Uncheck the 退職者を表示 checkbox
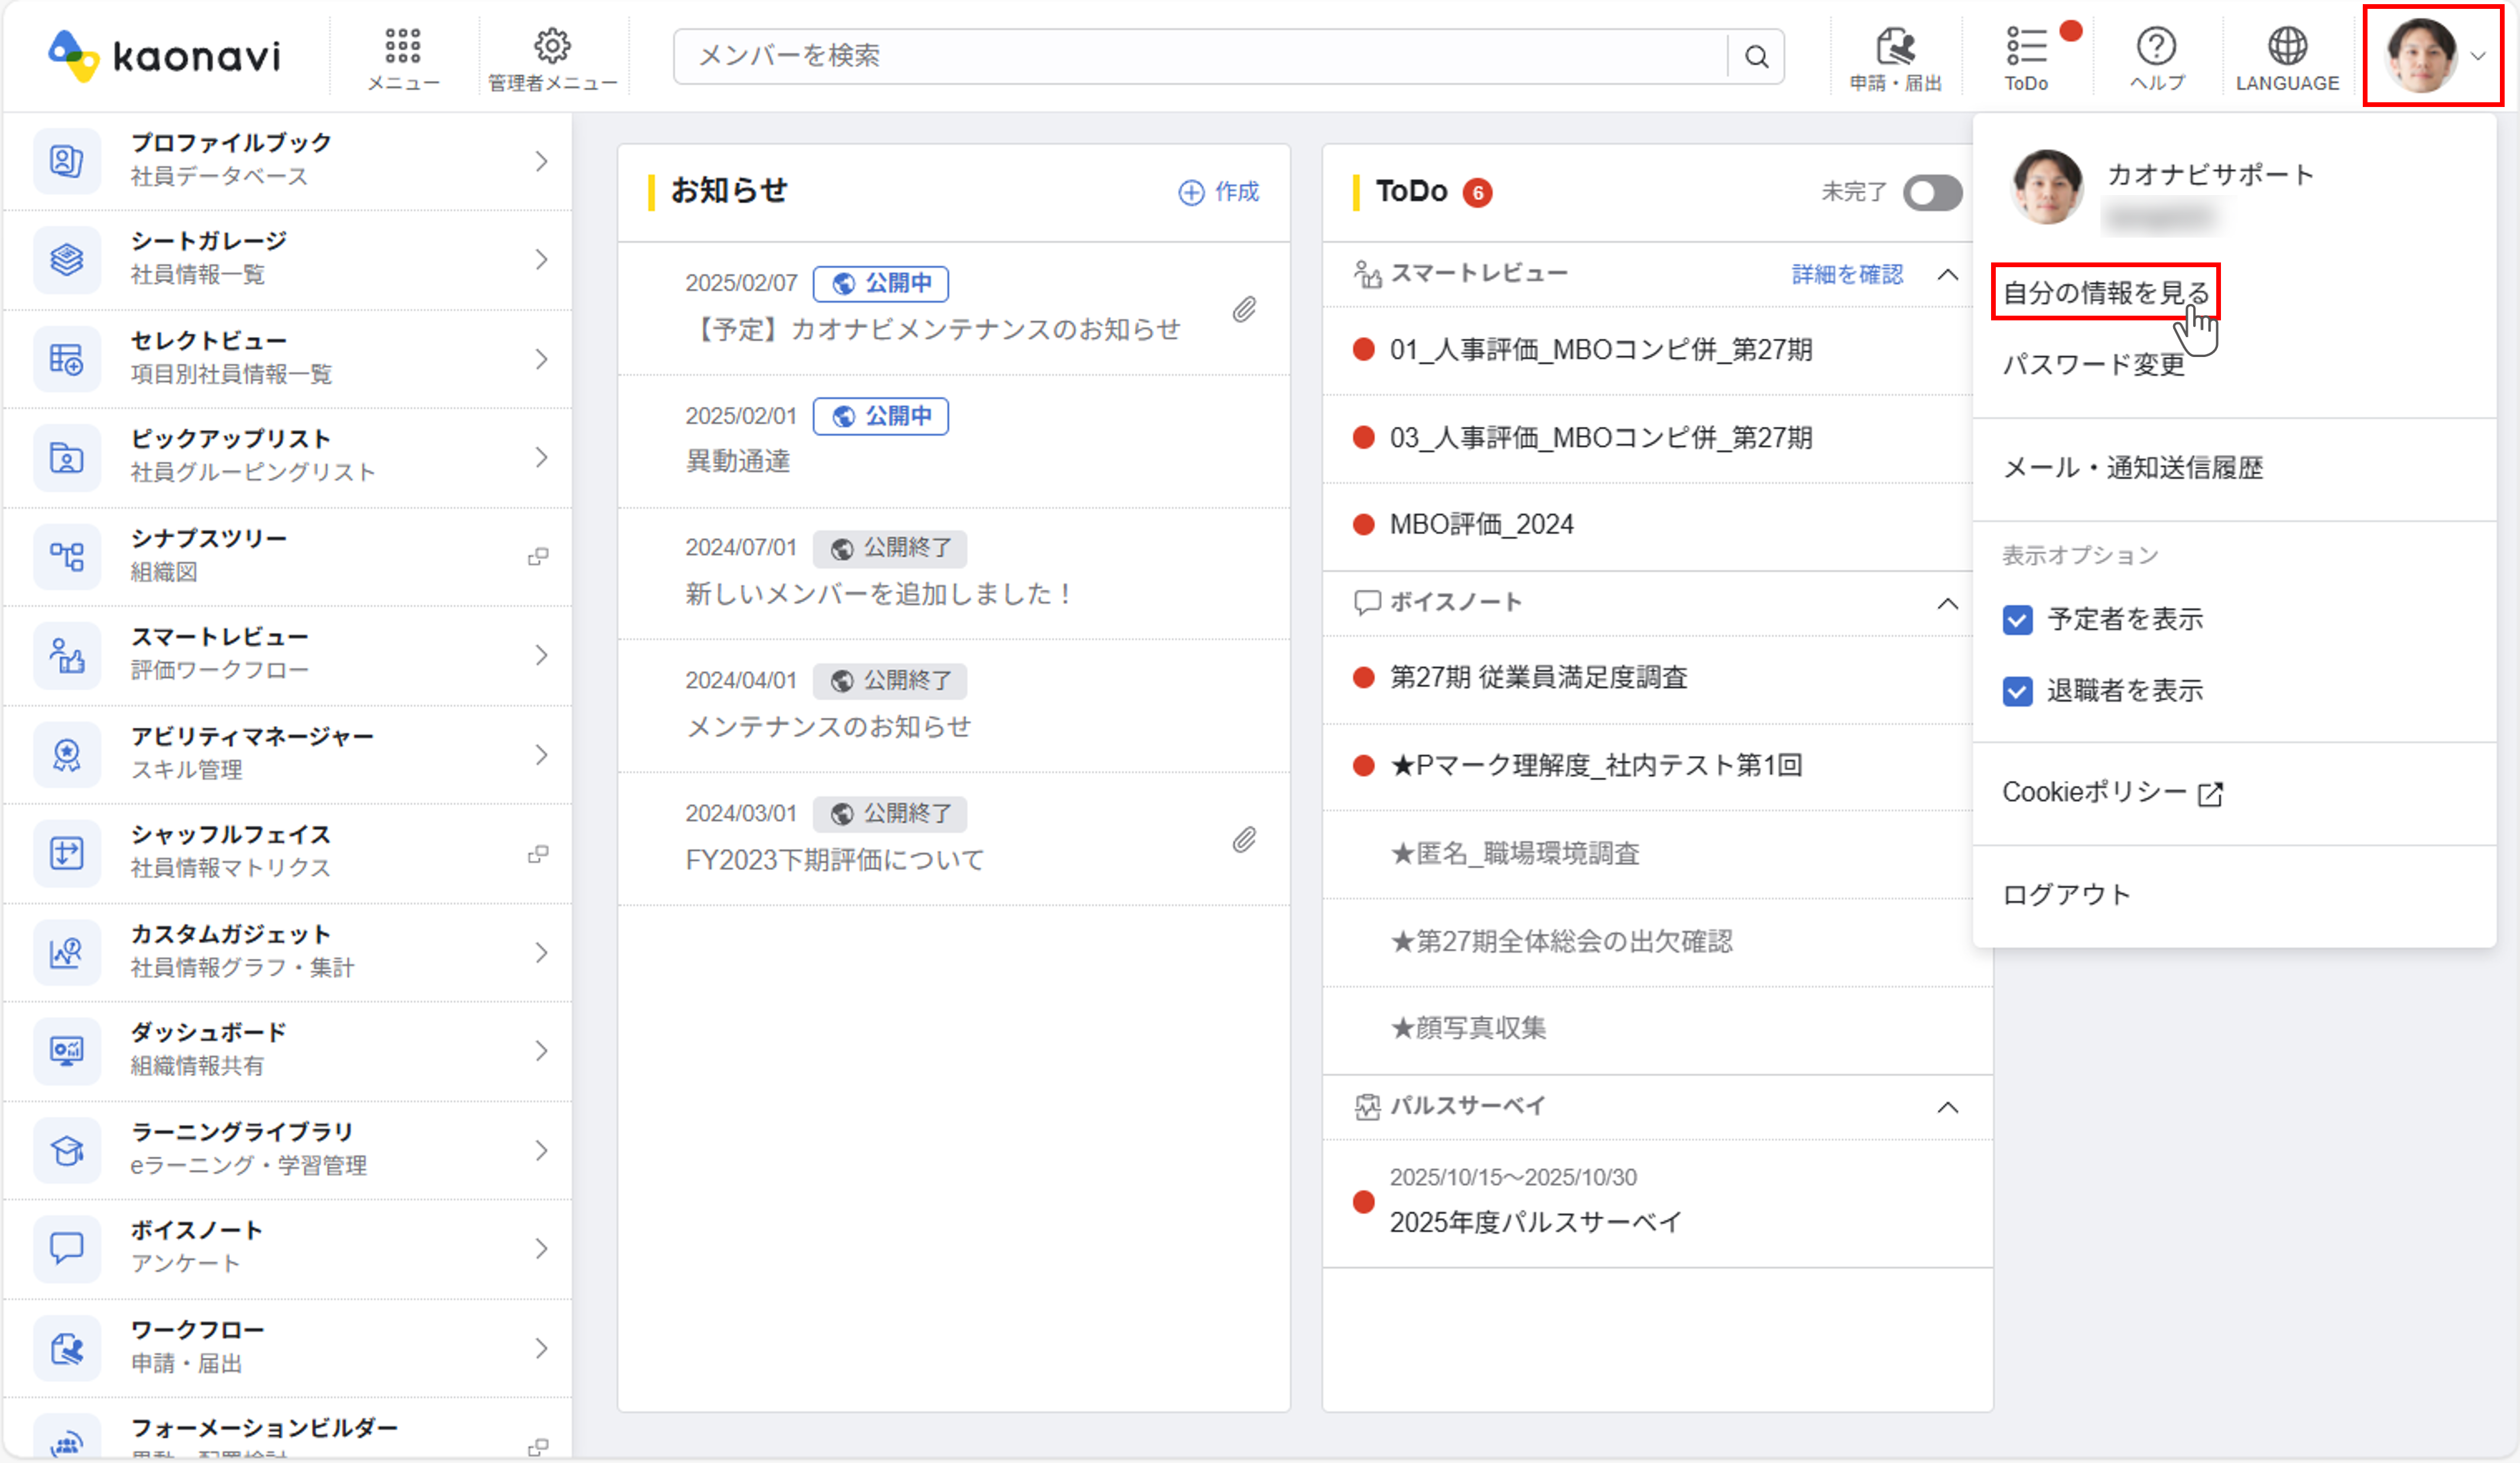 click(2017, 691)
